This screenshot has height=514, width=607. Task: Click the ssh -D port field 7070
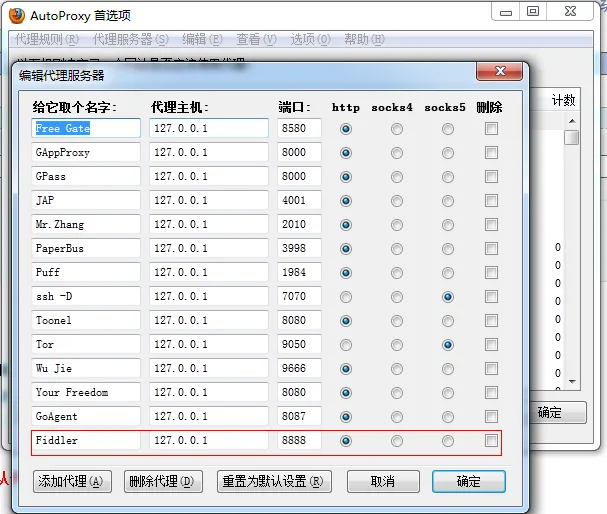(299, 296)
